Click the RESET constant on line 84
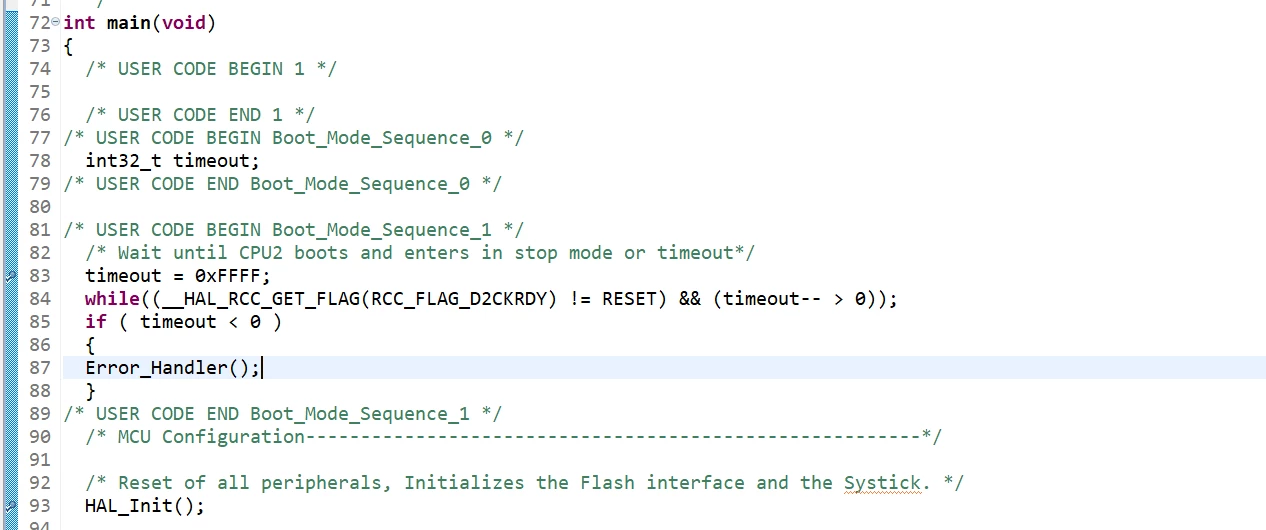 coord(629,299)
